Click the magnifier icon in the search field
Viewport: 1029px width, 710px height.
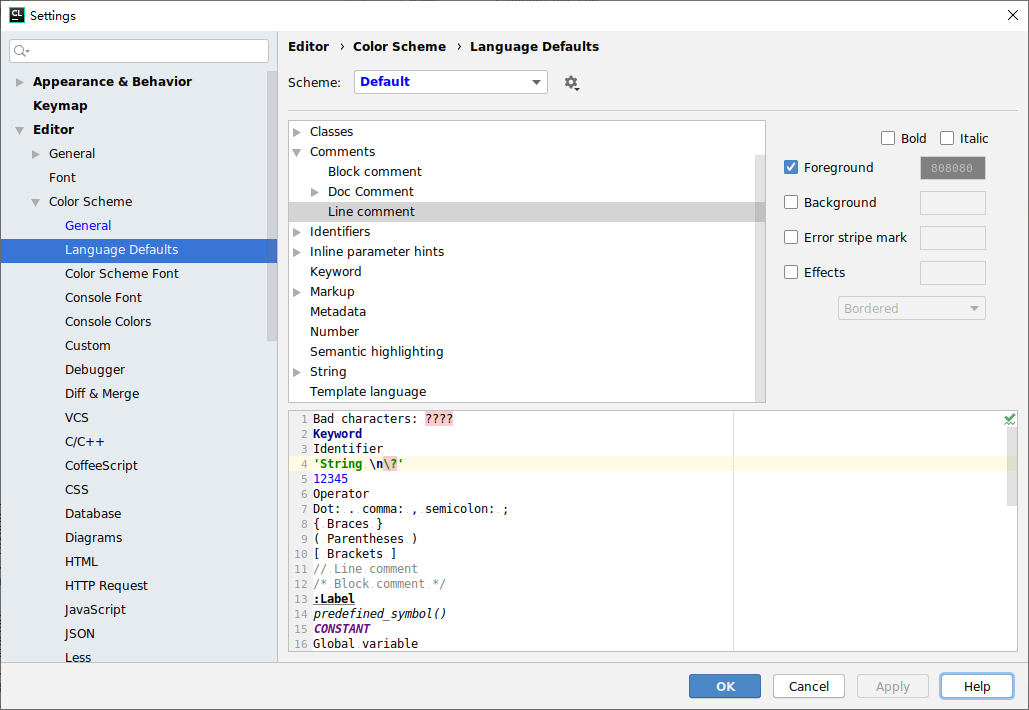tap(21, 50)
